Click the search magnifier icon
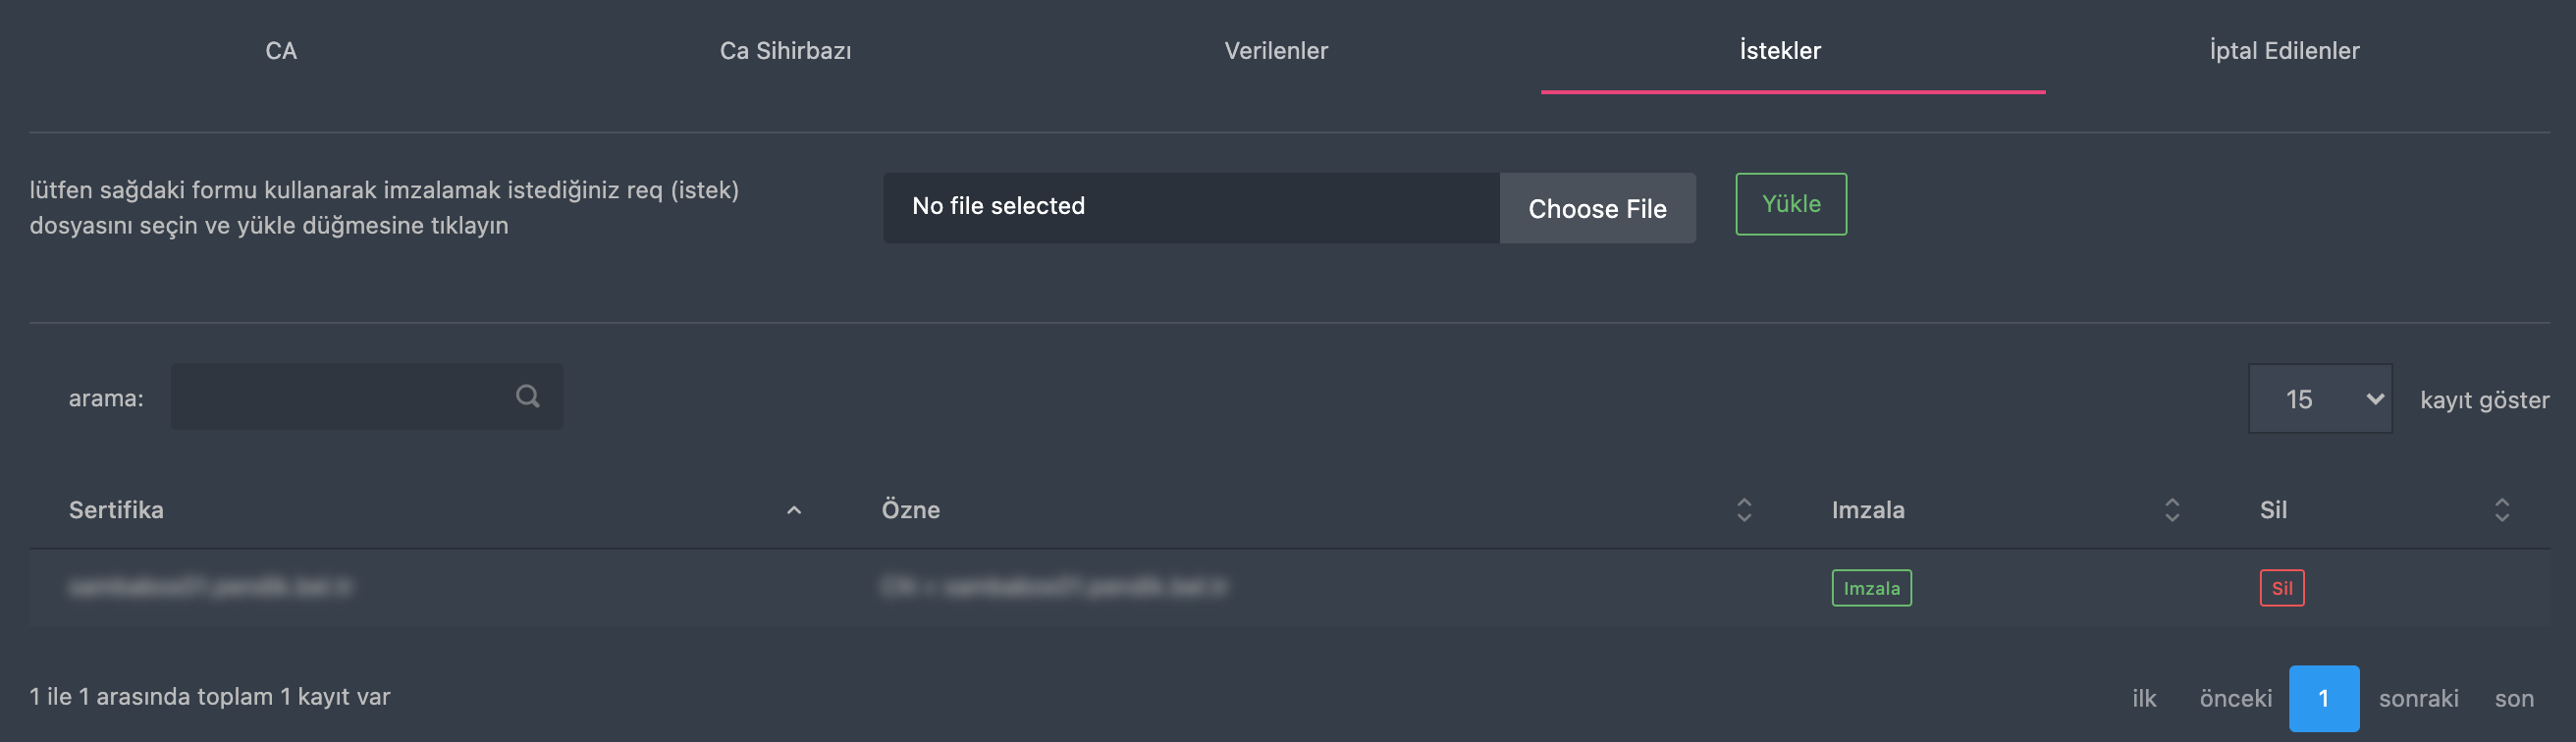 [528, 397]
